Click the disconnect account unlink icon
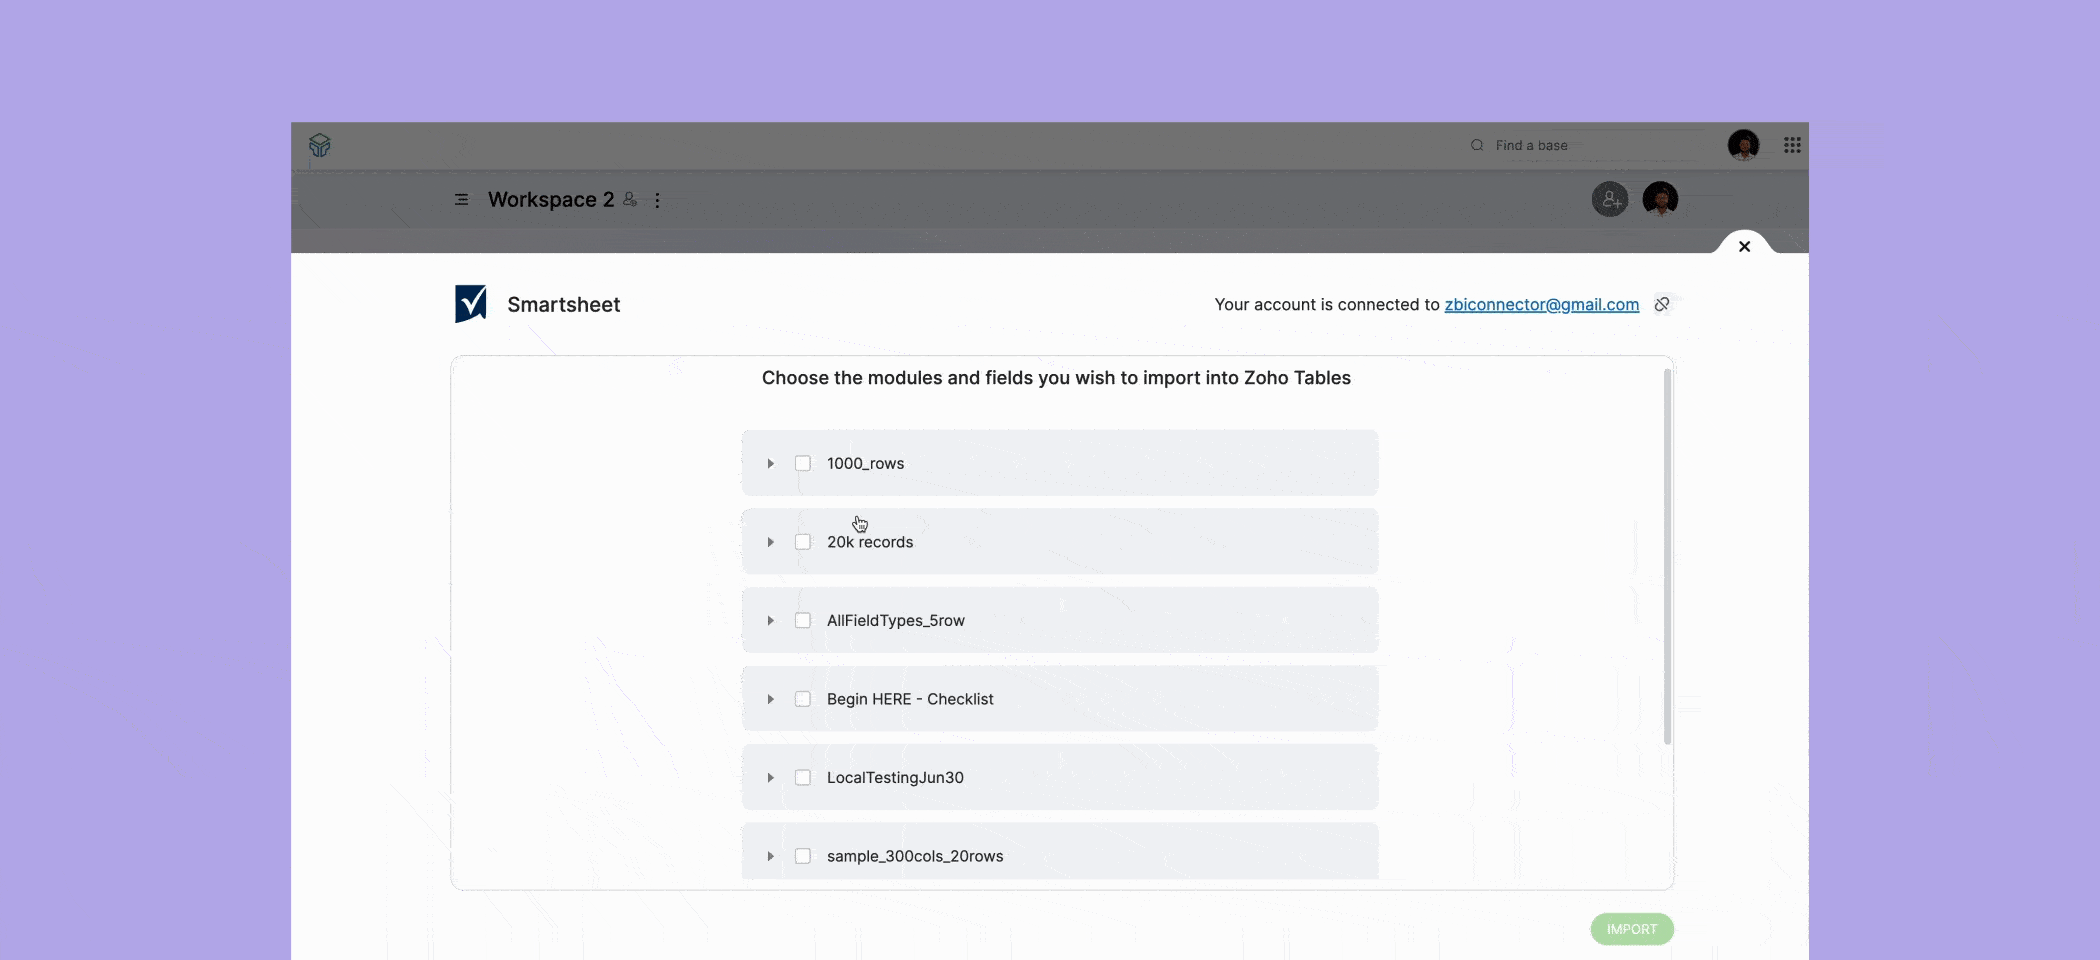Screen dimensions: 2100x960 point(1662,304)
